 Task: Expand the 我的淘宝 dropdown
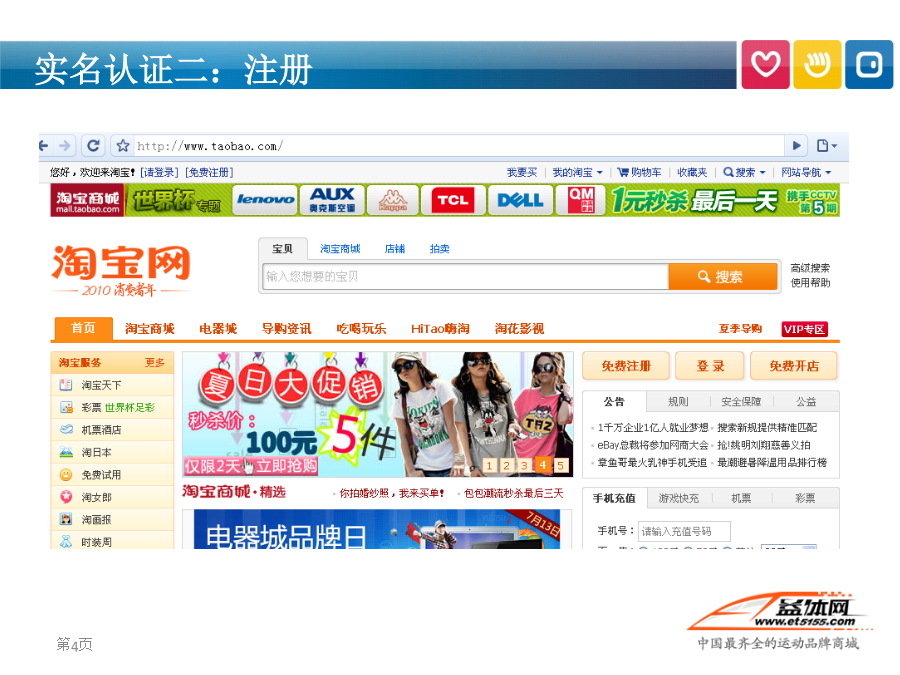tap(577, 172)
